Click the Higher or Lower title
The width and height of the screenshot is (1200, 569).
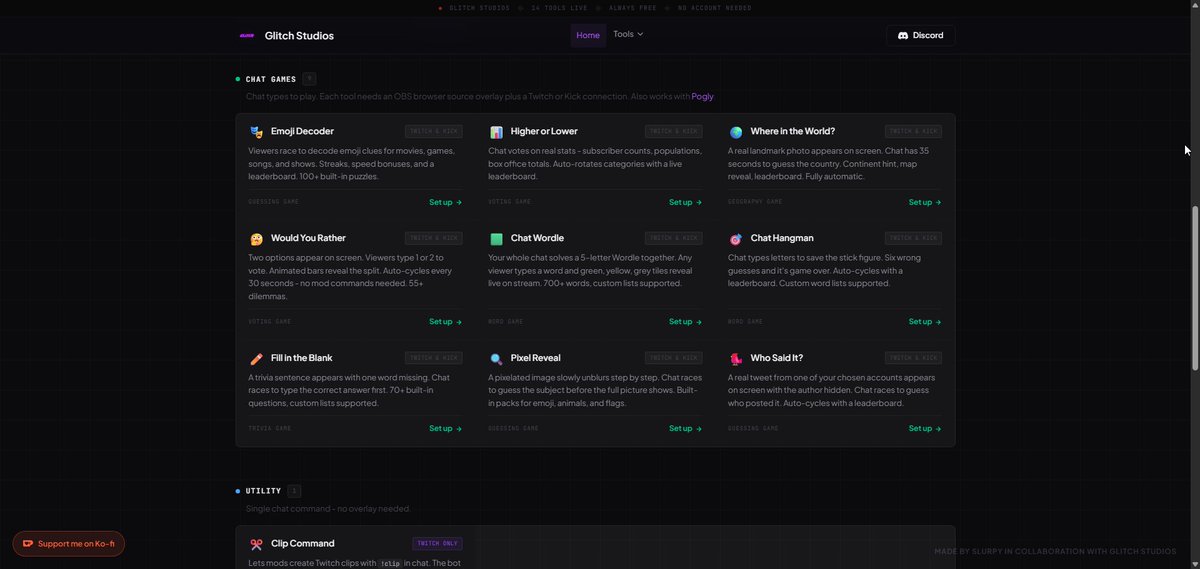[x=544, y=131]
